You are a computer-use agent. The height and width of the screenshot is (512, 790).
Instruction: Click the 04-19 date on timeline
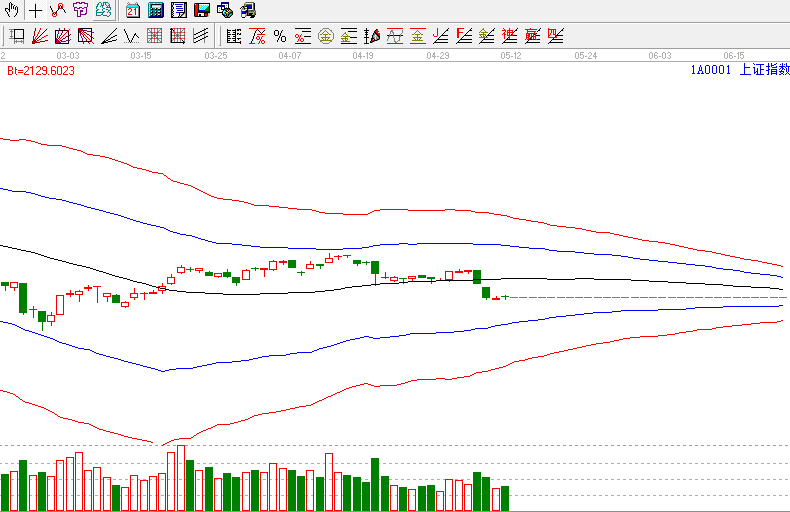tap(363, 56)
